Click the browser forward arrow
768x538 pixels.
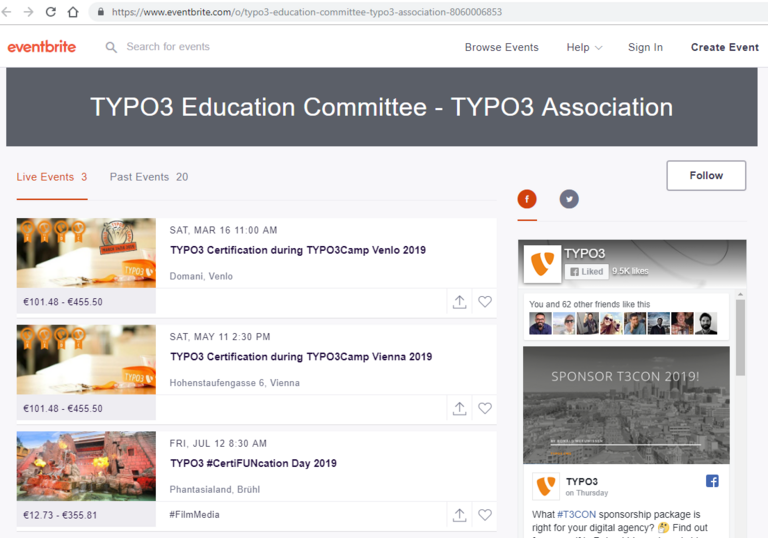click(28, 12)
